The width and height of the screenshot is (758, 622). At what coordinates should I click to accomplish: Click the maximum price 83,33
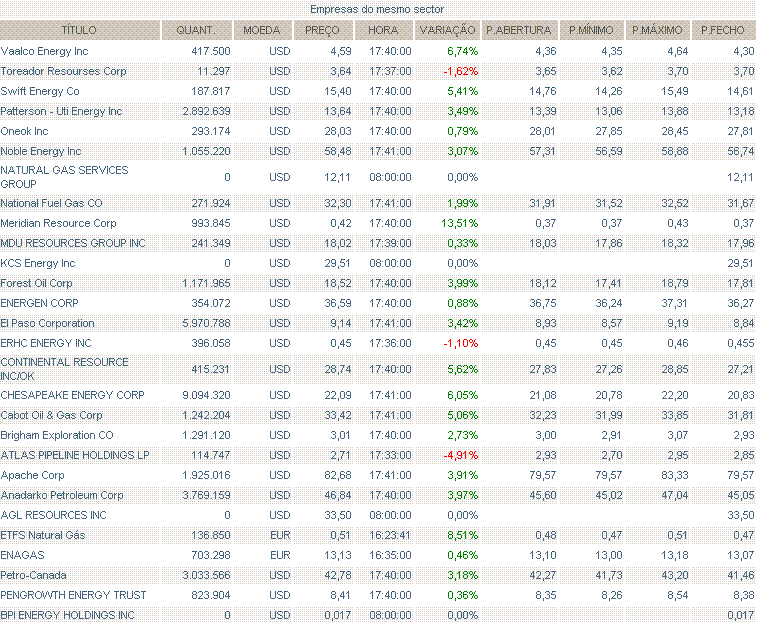point(675,476)
